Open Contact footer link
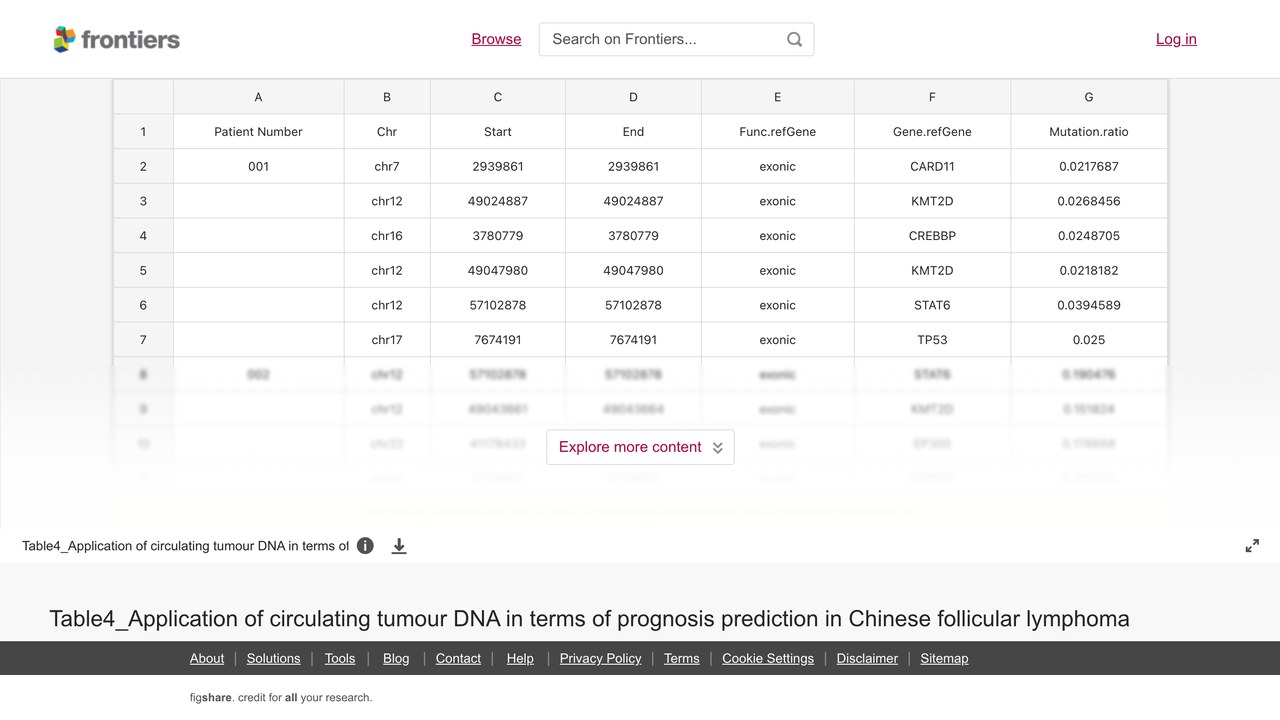The width and height of the screenshot is (1280, 720). pyautogui.click(x=458, y=658)
